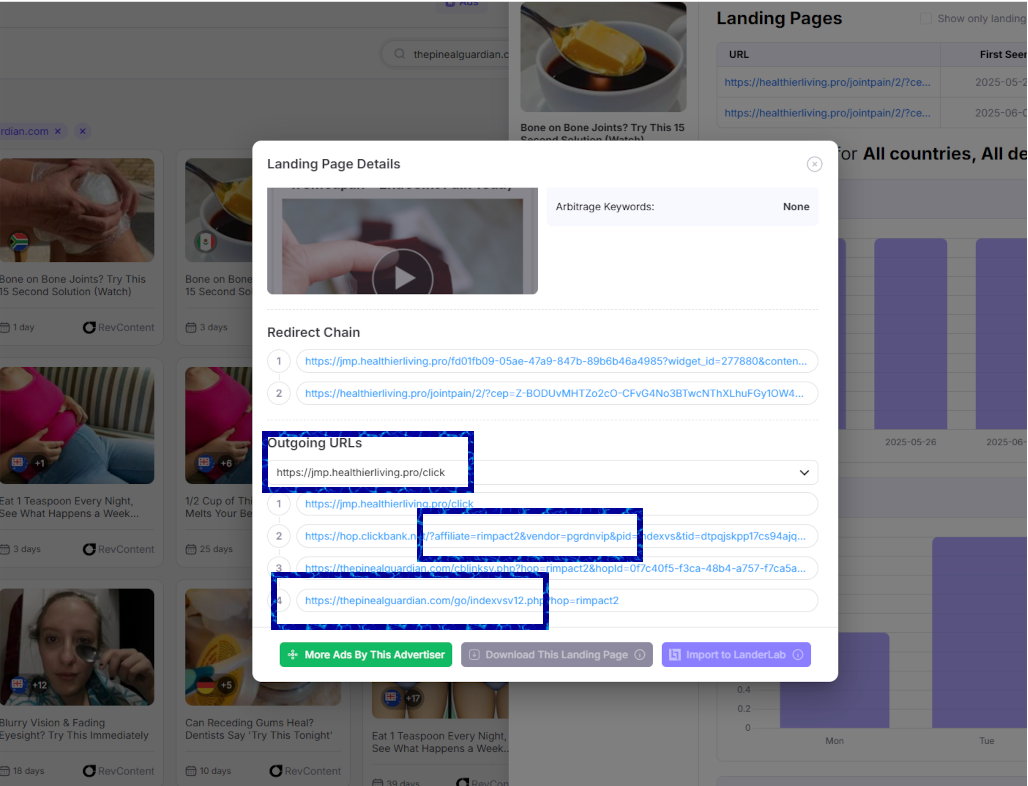Click the calendar icon beside 10 days
The height and width of the screenshot is (786, 1028).
tap(191, 771)
